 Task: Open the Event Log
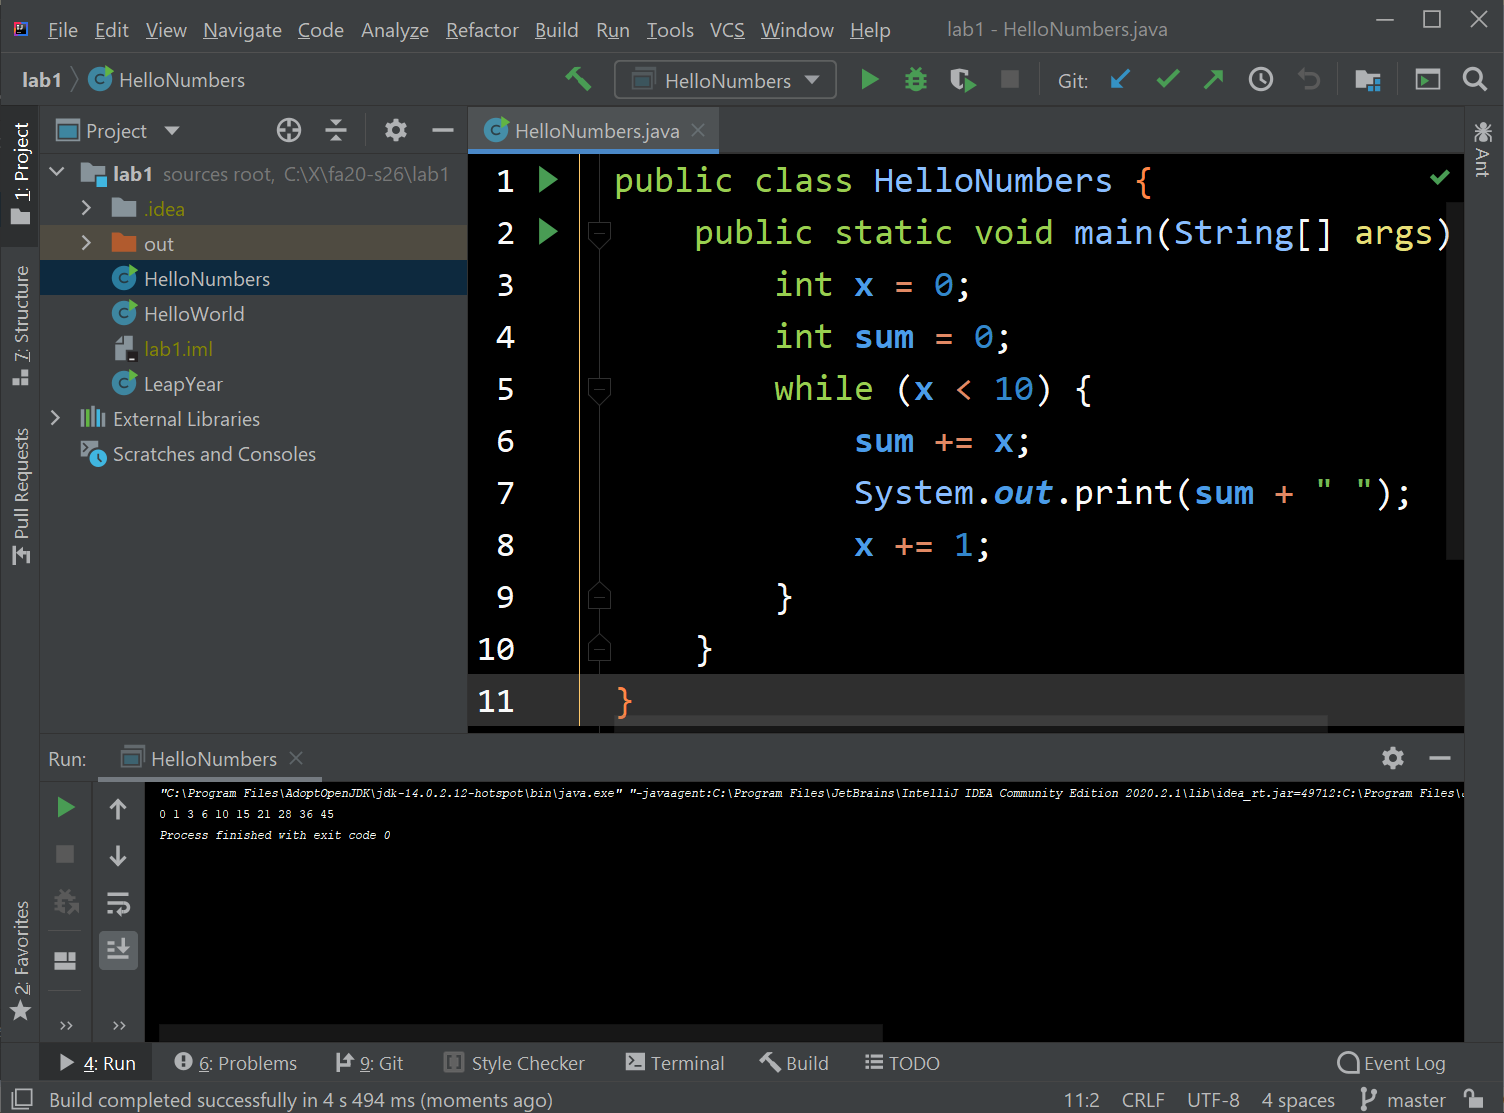click(1392, 1062)
